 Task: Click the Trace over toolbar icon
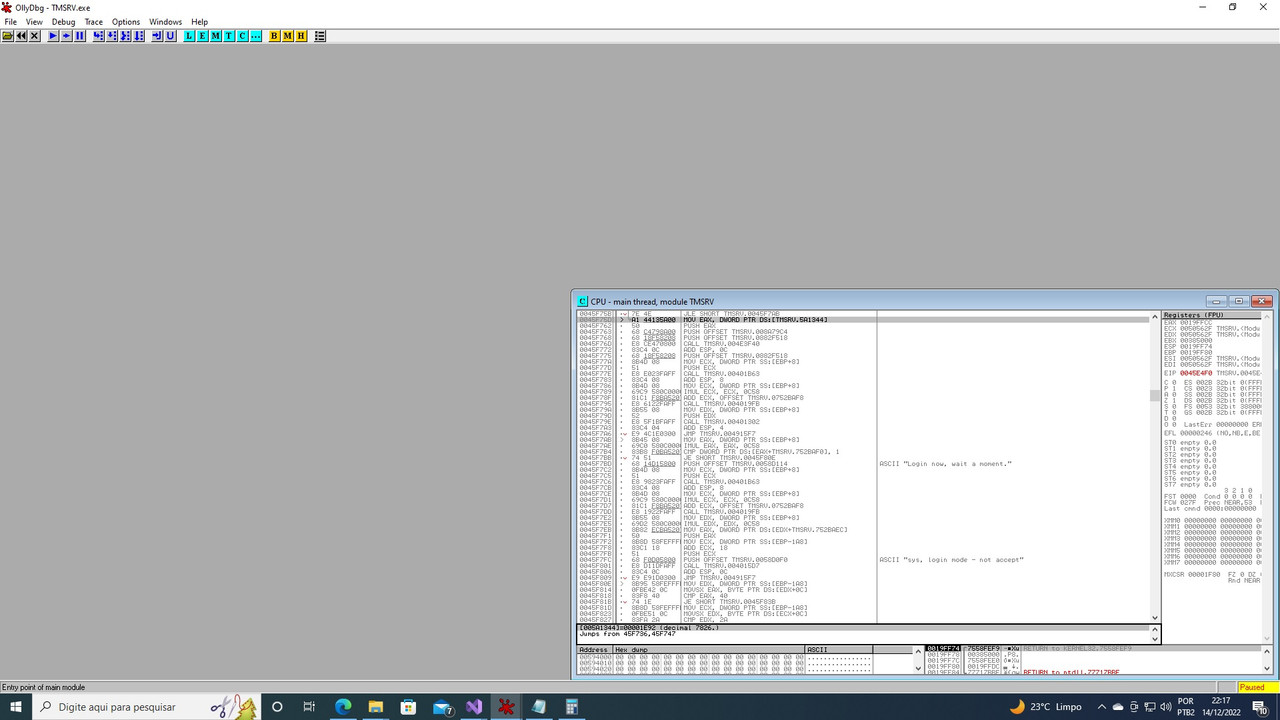(x=139, y=36)
